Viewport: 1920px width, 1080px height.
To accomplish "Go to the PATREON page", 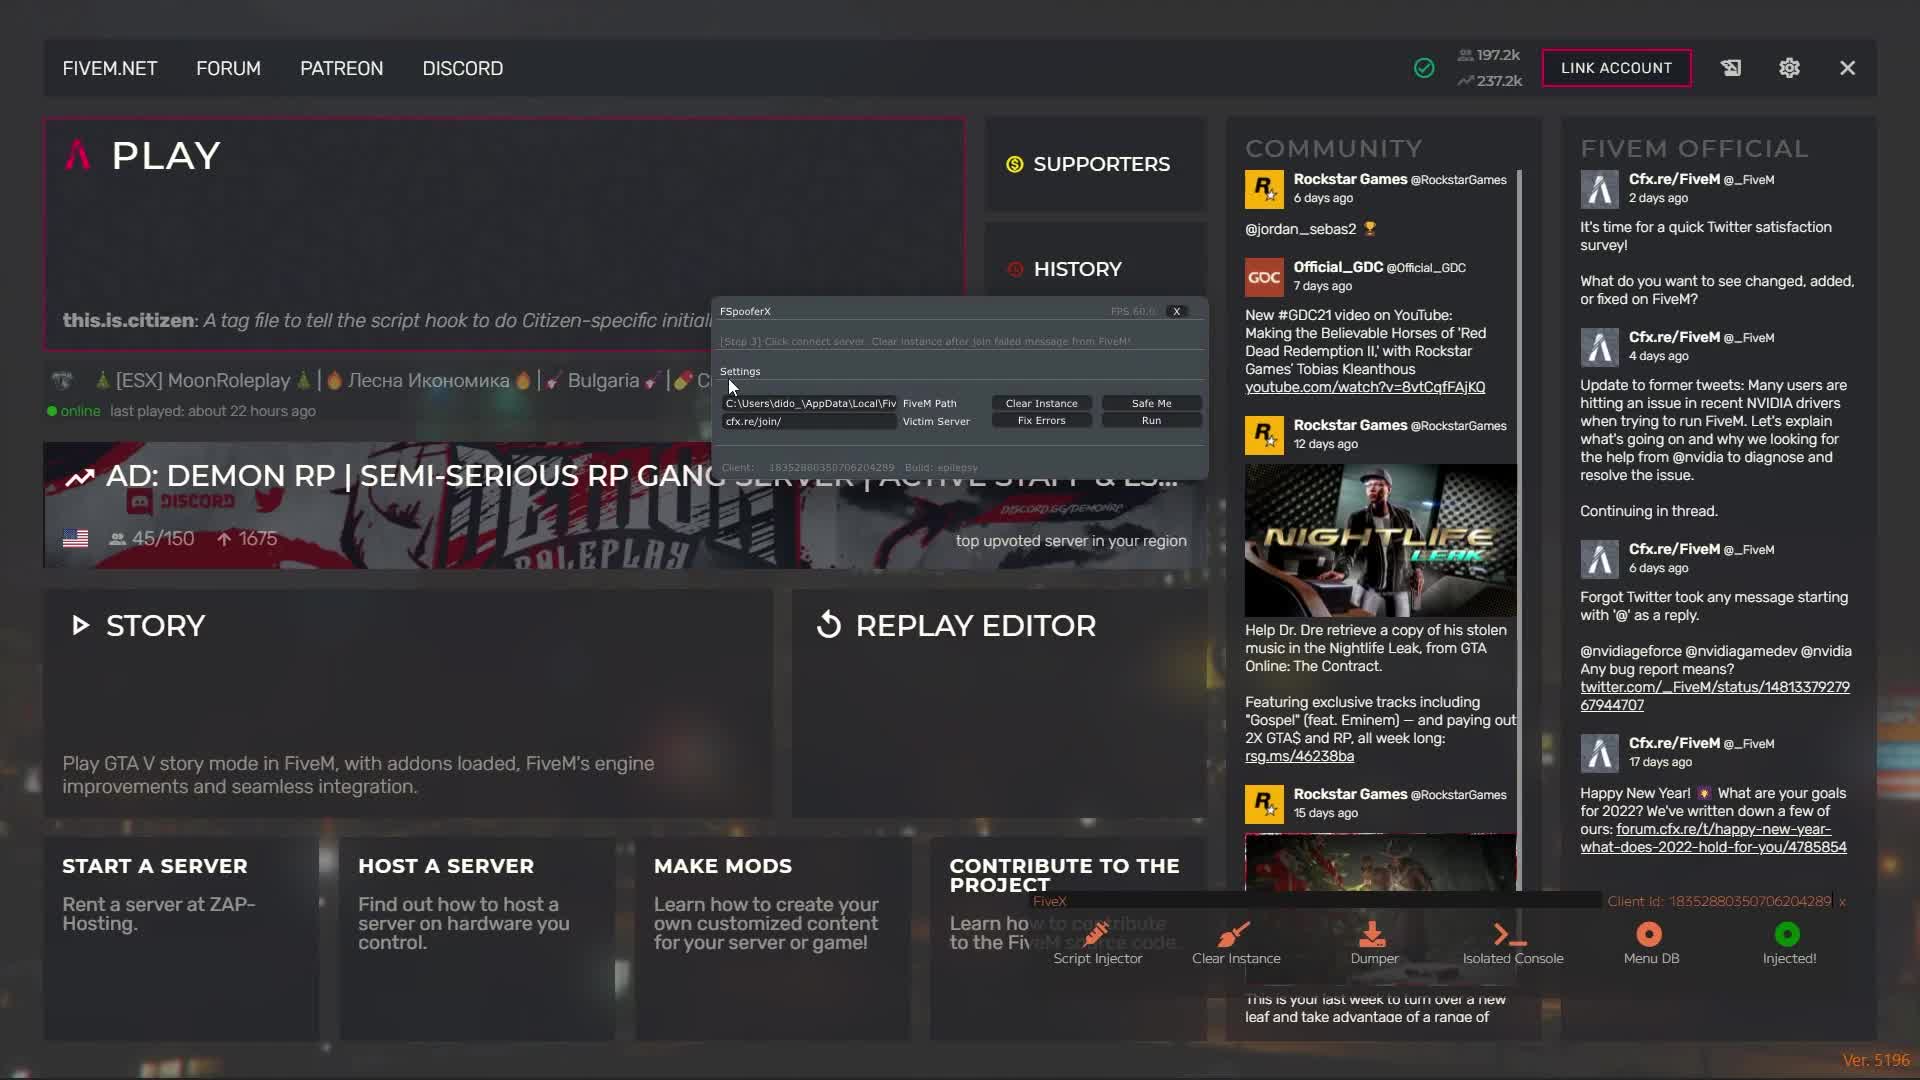I will tap(341, 68).
